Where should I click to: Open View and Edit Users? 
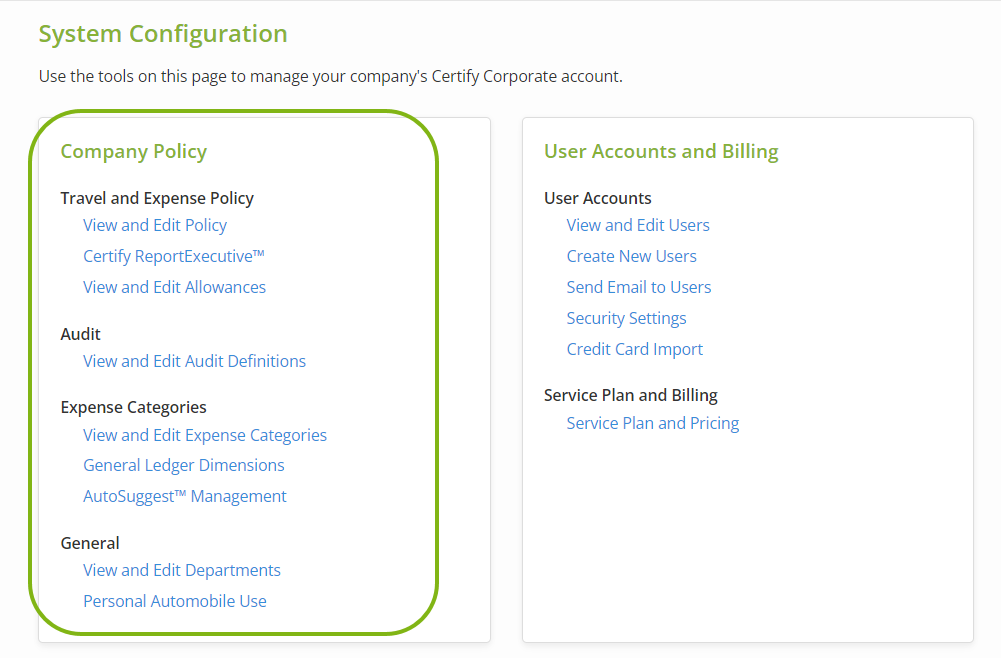point(637,225)
